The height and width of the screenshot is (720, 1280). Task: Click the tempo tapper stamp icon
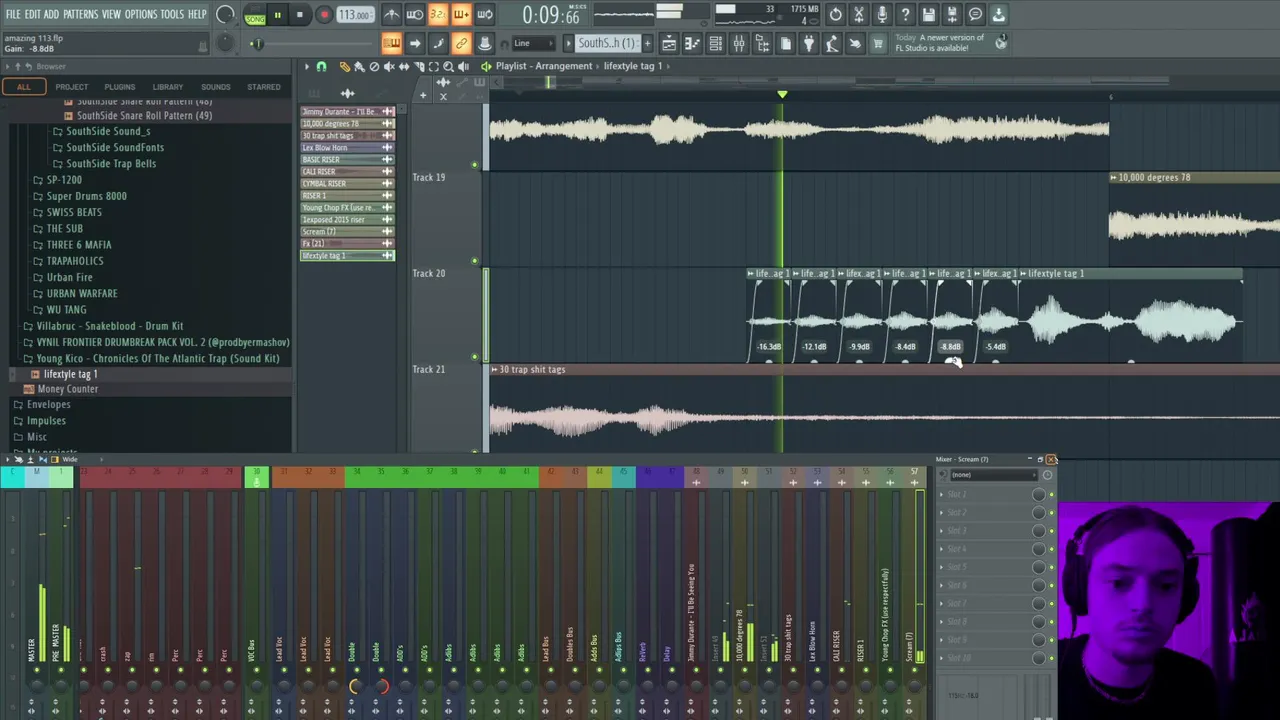pyautogui.click(x=832, y=43)
